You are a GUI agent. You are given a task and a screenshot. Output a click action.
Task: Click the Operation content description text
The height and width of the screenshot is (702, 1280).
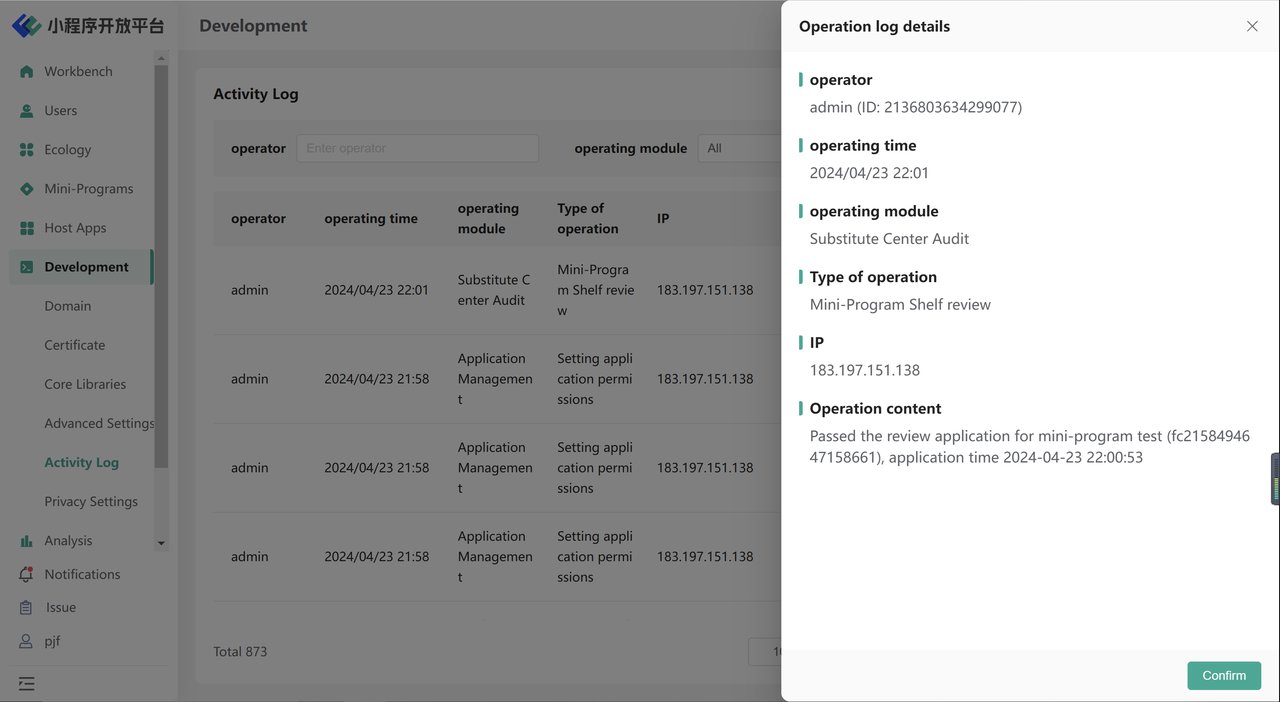(x=1030, y=447)
